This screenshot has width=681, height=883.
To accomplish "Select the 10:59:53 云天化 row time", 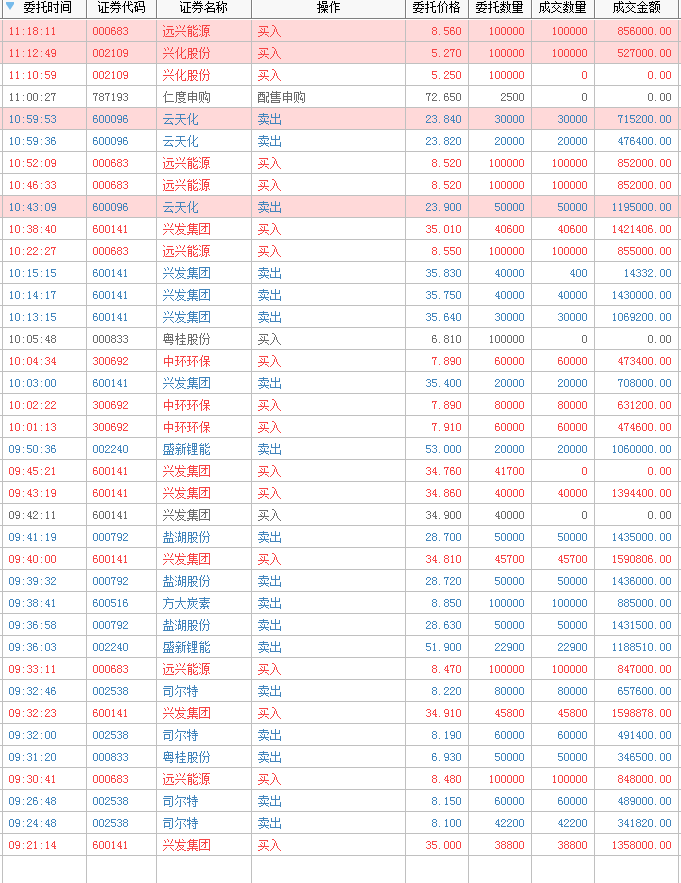I will [x=32, y=119].
